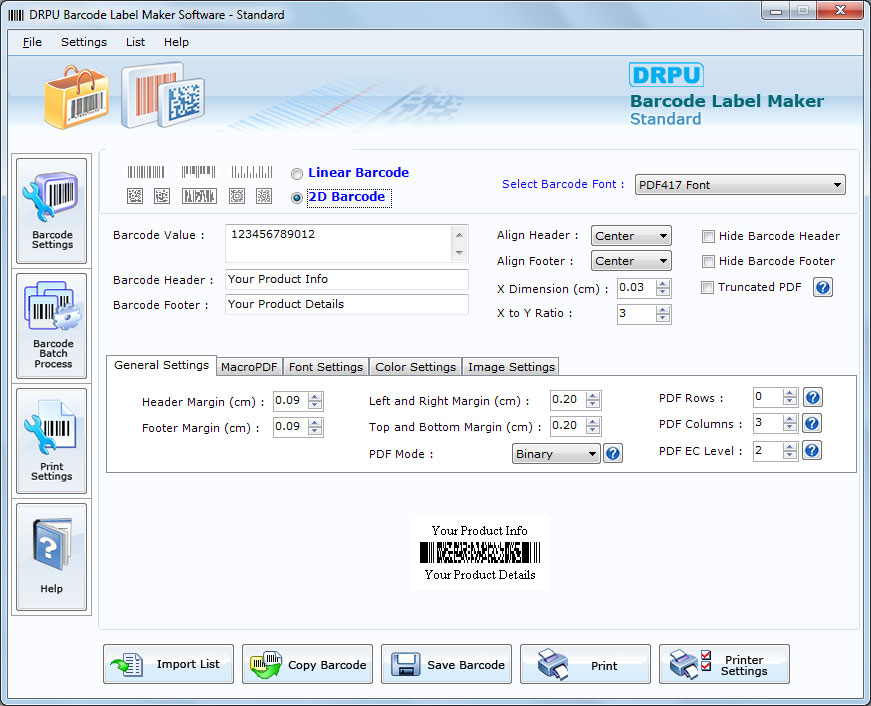871x706 pixels.
Task: Click the Truncated PDF help icon
Action: pyautogui.click(x=823, y=287)
